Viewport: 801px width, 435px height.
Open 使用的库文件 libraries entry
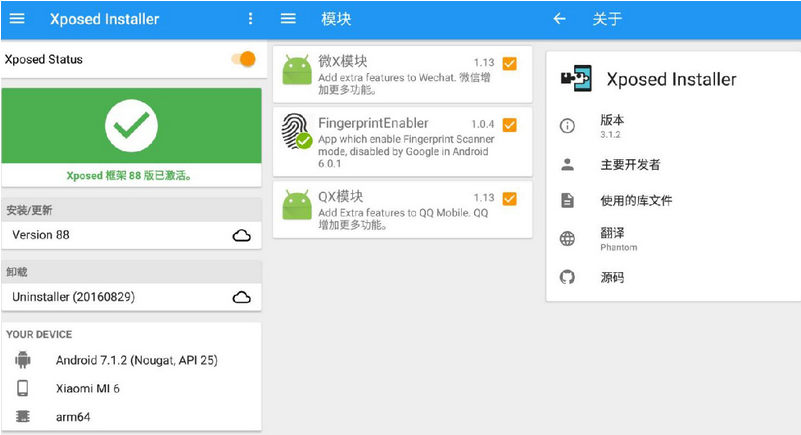tap(673, 200)
